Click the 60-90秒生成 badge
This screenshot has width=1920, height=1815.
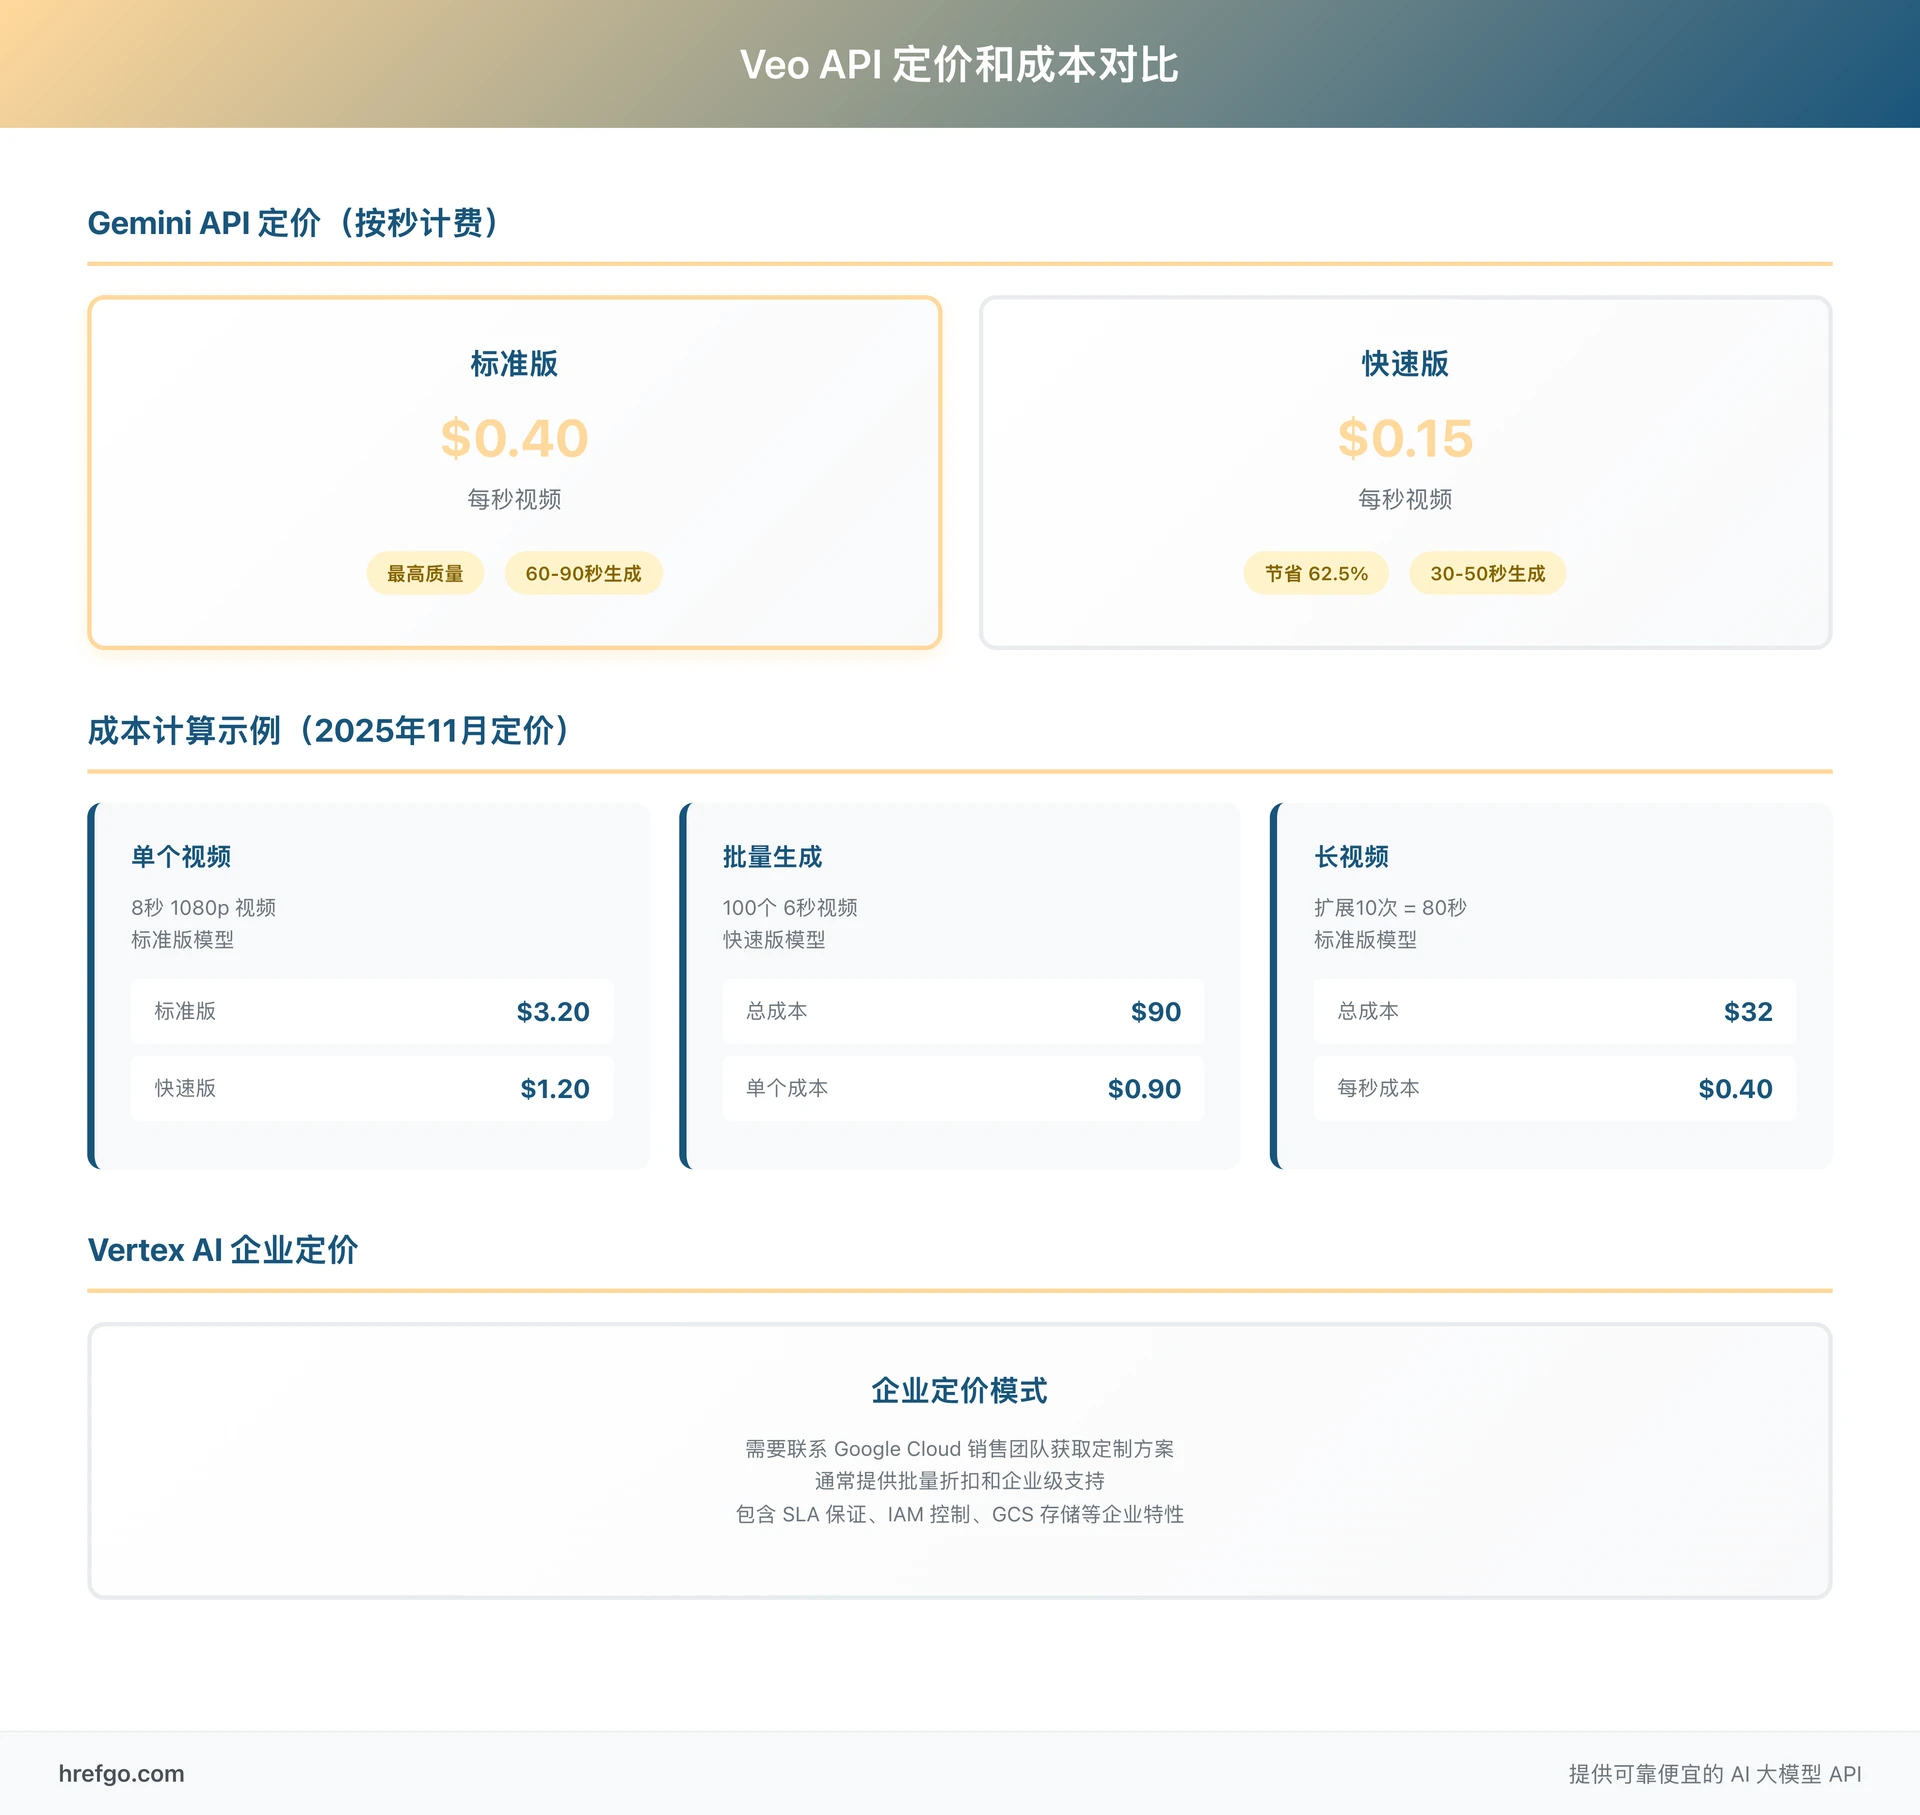583,572
